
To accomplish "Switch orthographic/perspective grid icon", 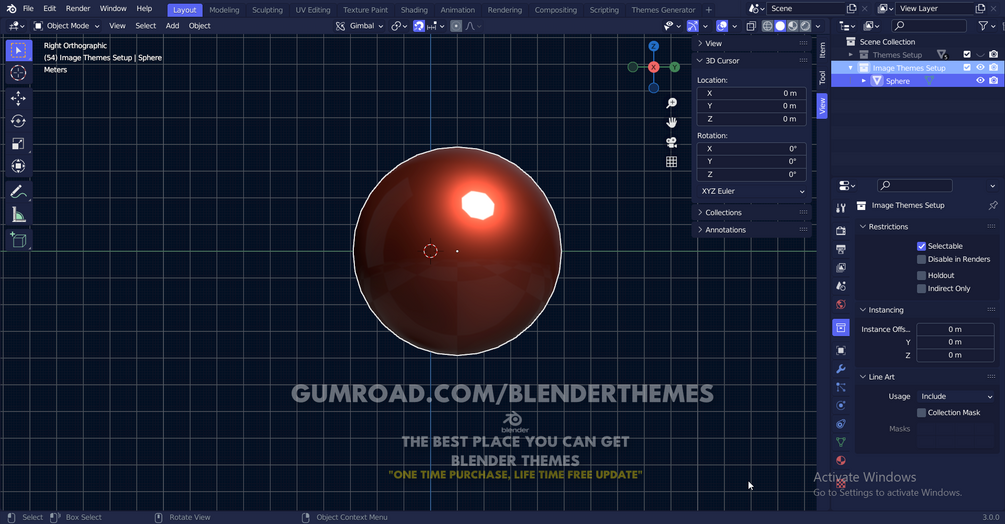I will coord(671,162).
